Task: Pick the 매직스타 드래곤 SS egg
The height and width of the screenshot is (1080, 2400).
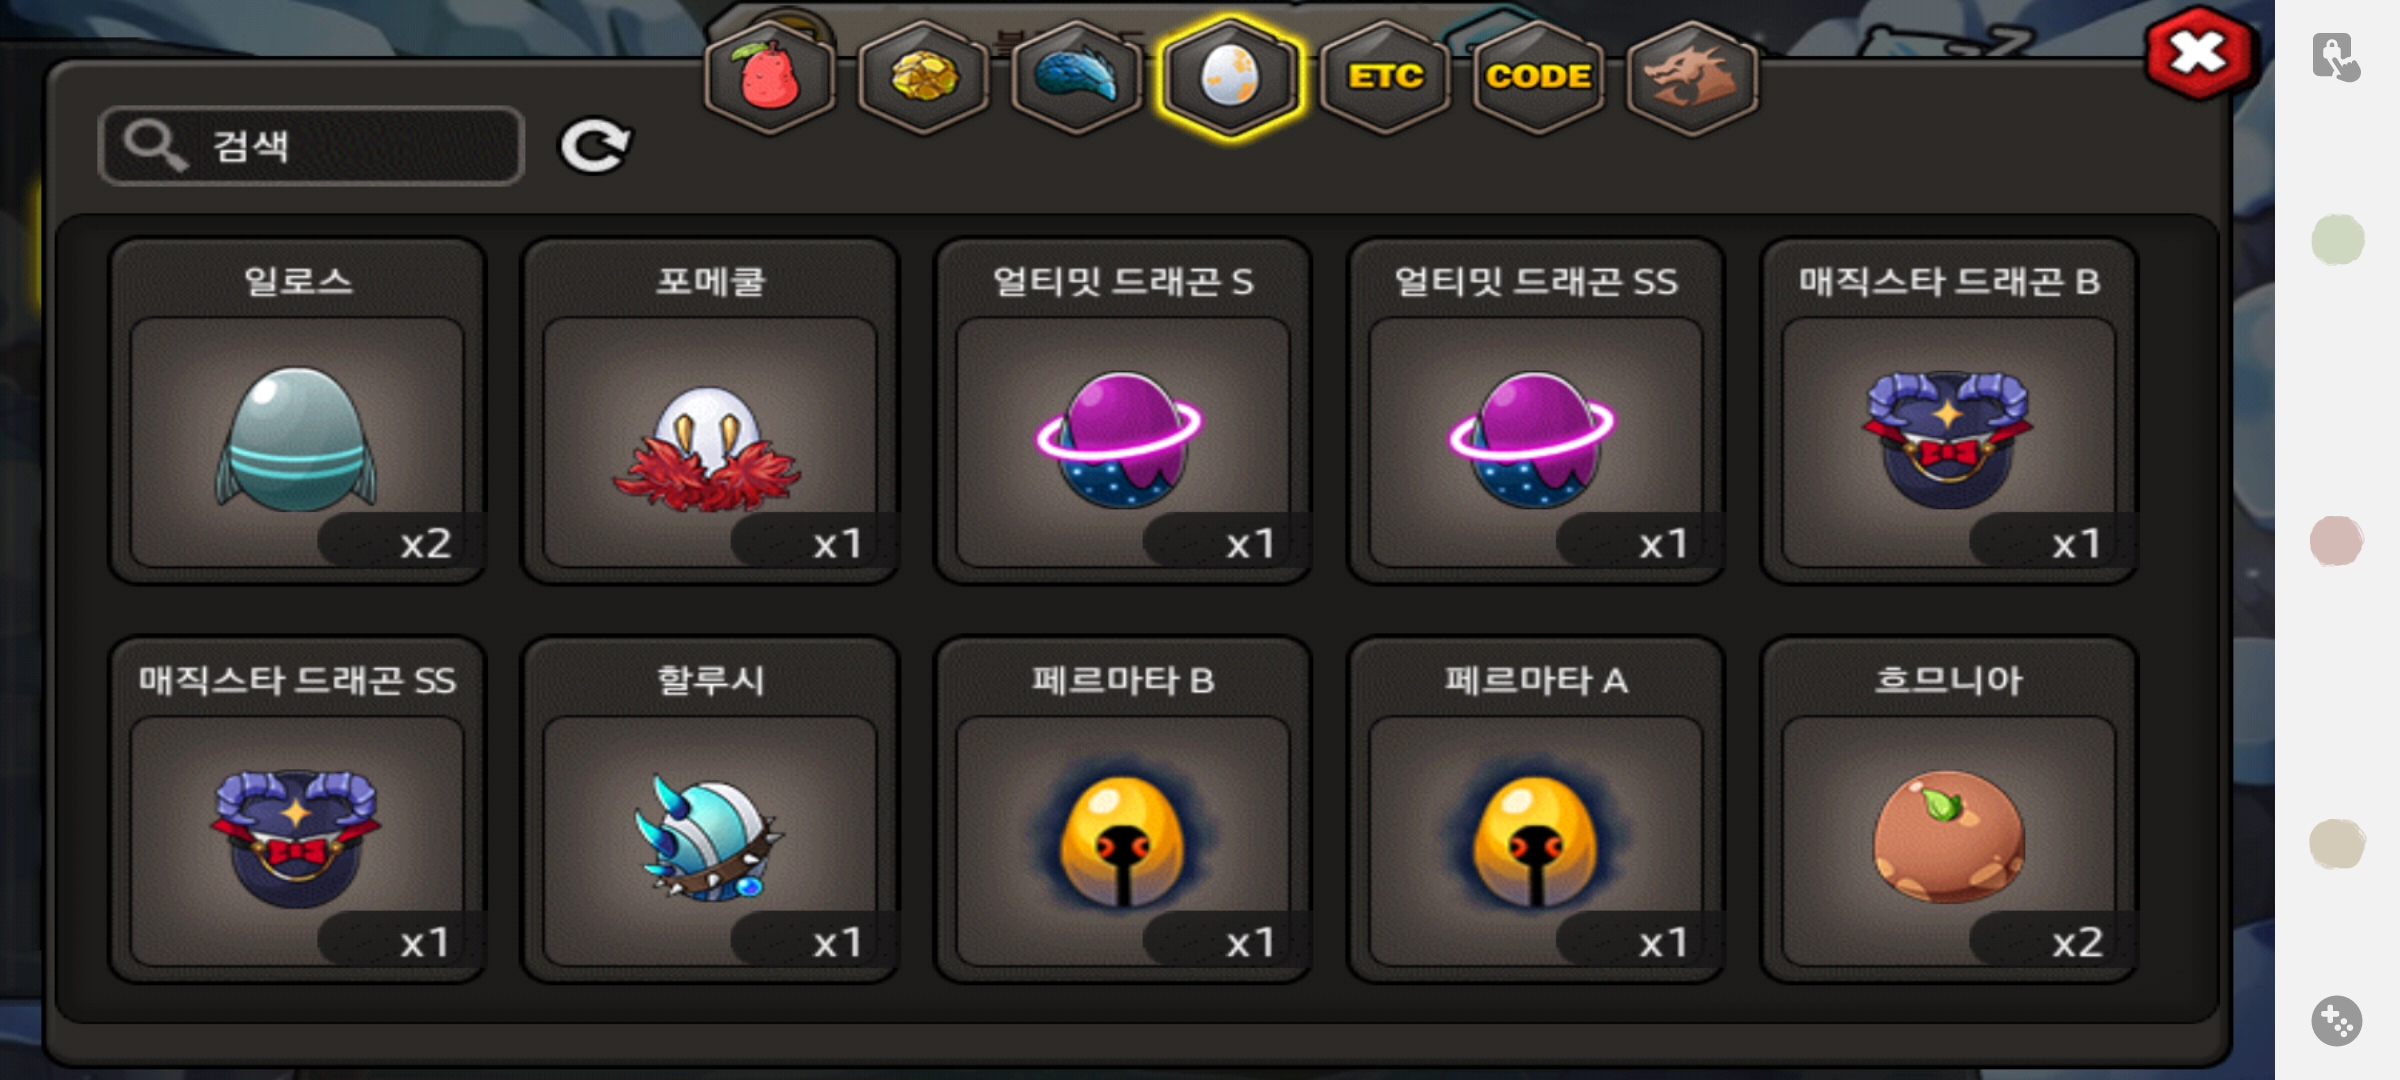Action: [297, 810]
